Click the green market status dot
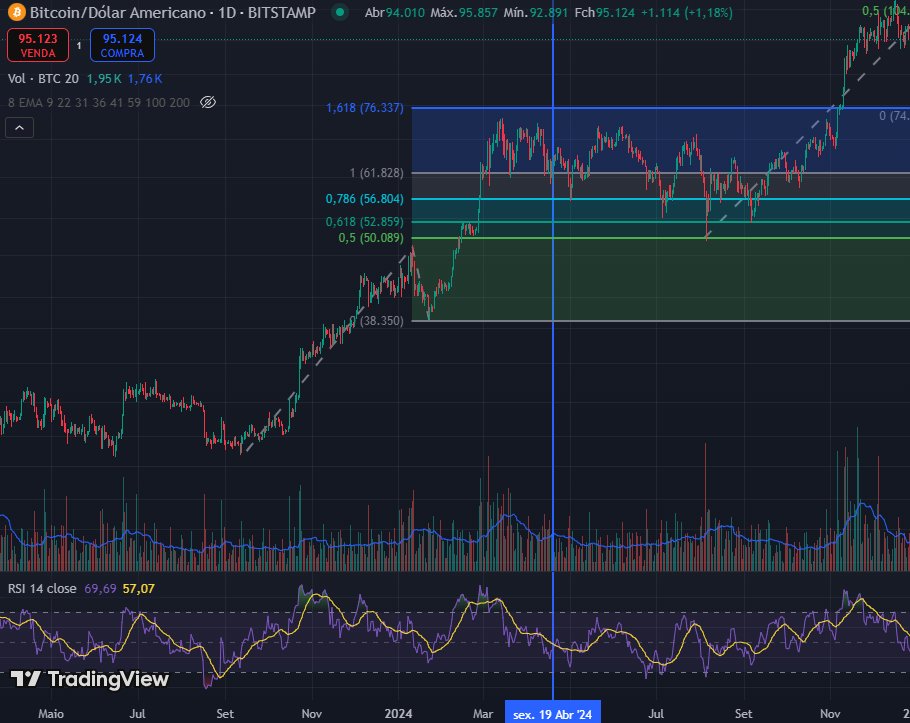 [340, 12]
